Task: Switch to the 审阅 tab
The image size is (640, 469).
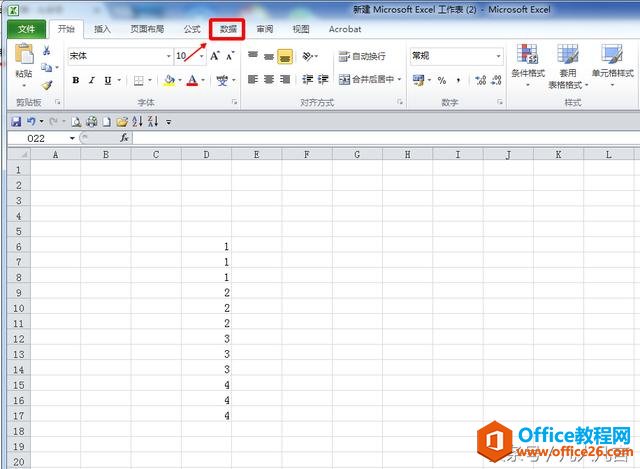Action: pos(264,29)
